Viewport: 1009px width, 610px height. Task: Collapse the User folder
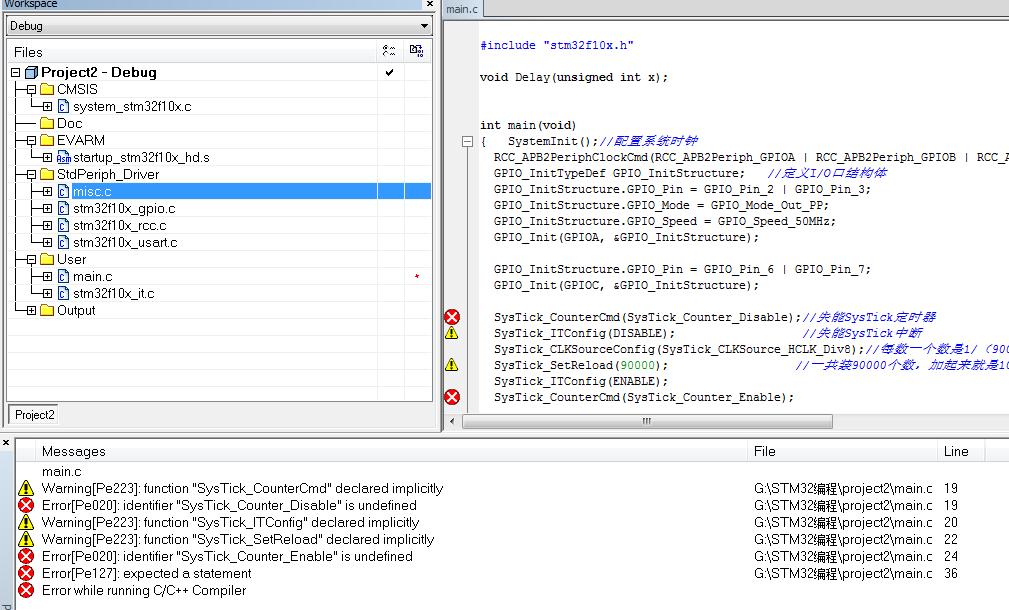point(32,259)
